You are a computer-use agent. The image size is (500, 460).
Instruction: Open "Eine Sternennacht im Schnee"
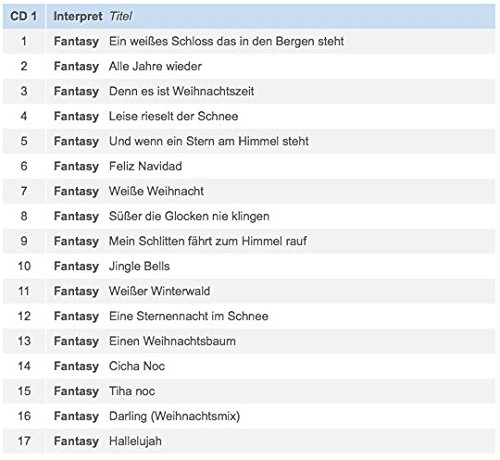pyautogui.click(x=189, y=316)
